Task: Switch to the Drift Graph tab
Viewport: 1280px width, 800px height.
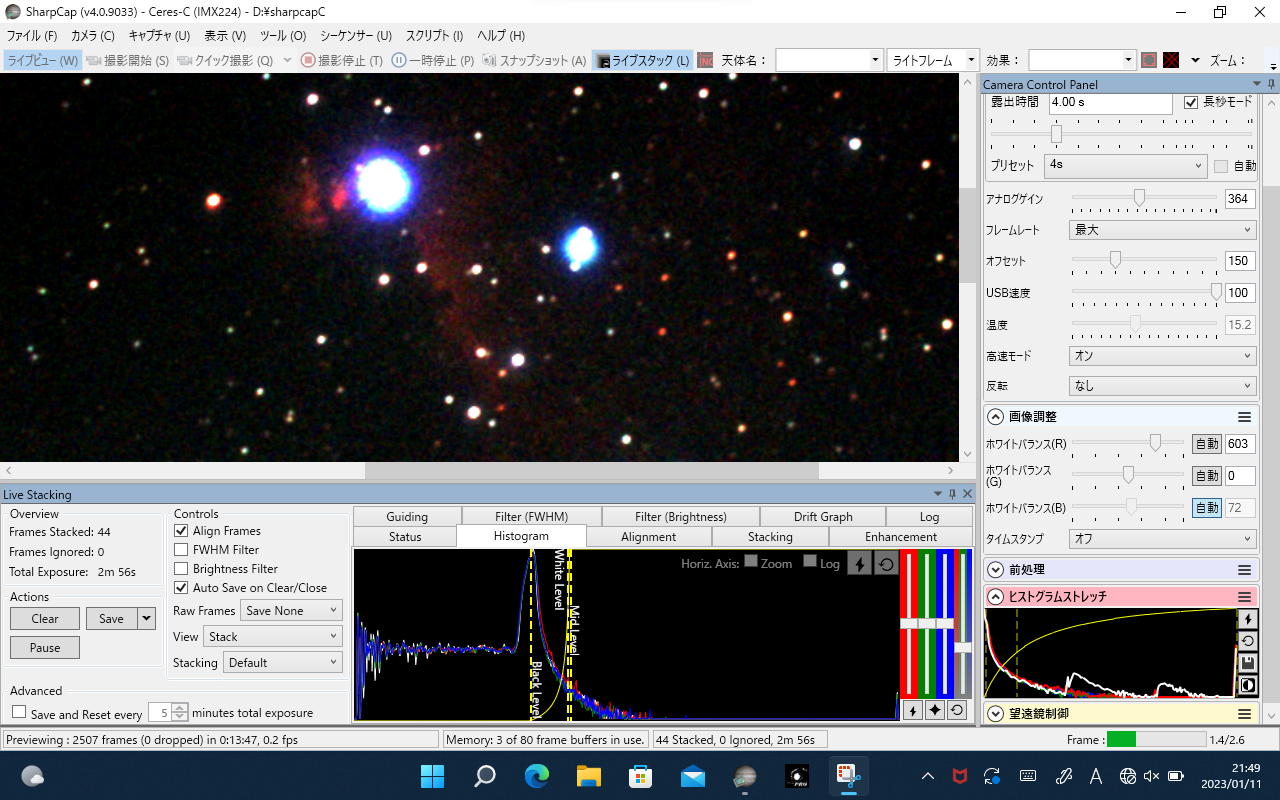Action: pos(823,517)
